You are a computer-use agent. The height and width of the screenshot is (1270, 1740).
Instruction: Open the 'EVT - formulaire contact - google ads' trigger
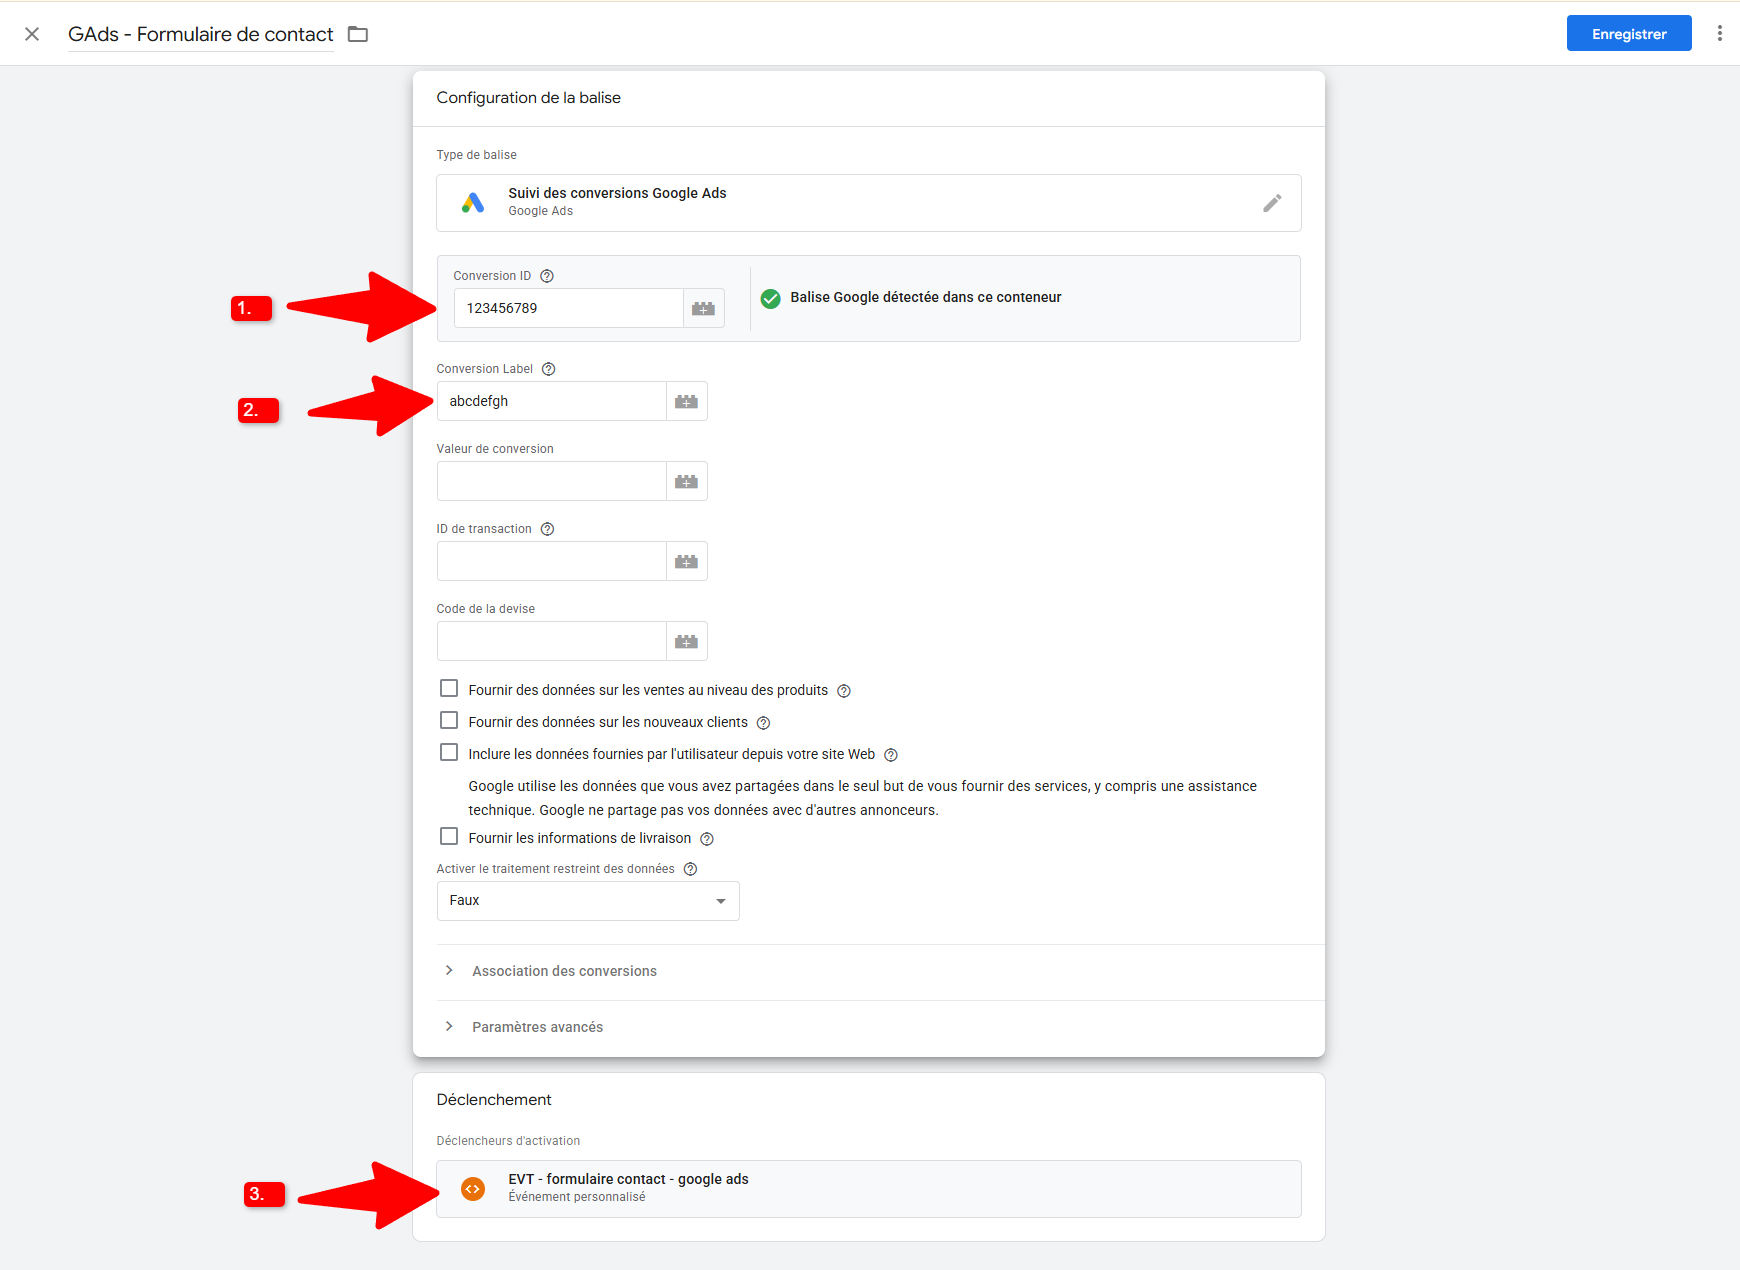[869, 1189]
